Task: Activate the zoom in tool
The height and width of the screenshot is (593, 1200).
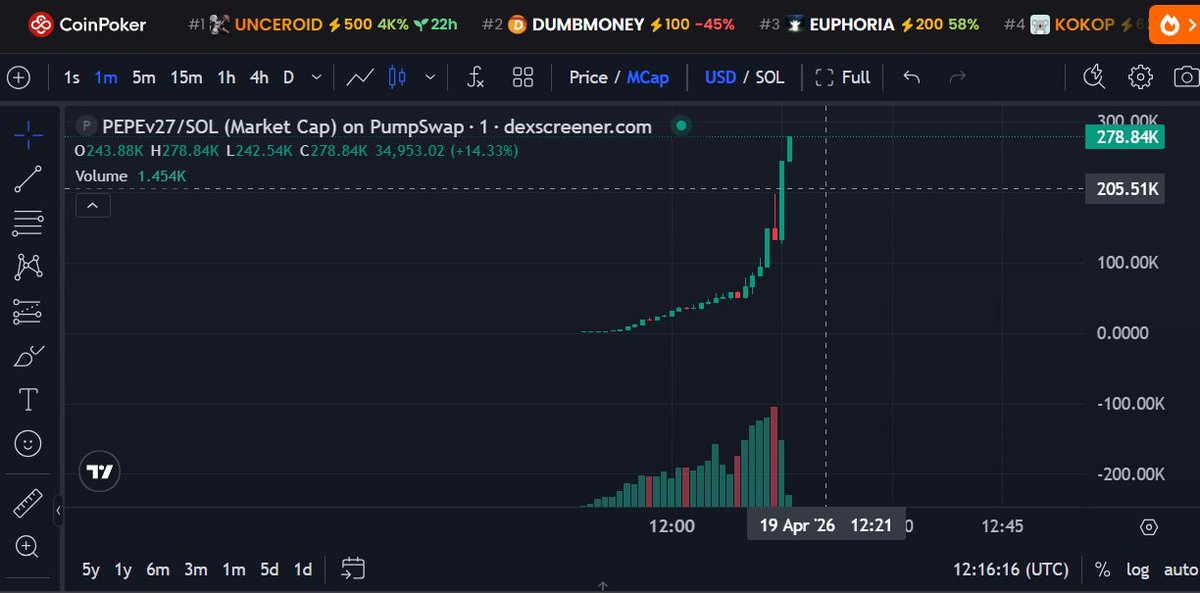Action: [28, 547]
